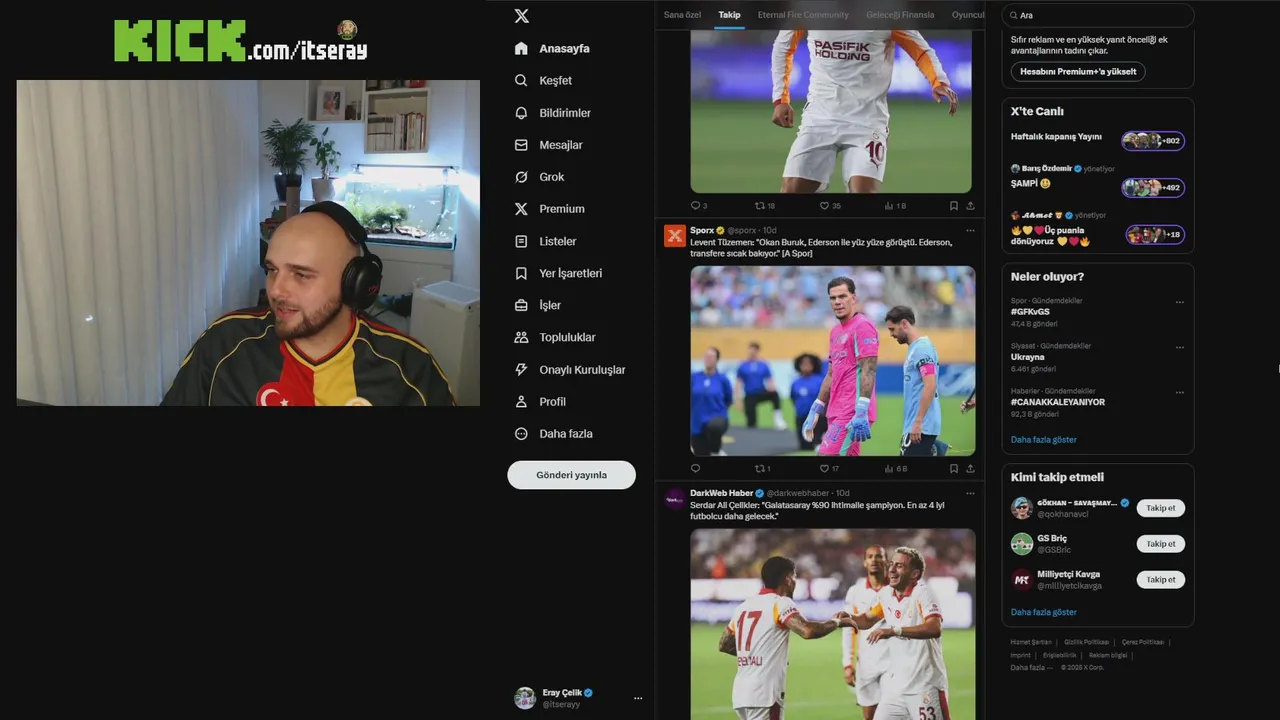Screen dimensions: 1280x720
Task: Select the Takip tab
Action: point(729,15)
